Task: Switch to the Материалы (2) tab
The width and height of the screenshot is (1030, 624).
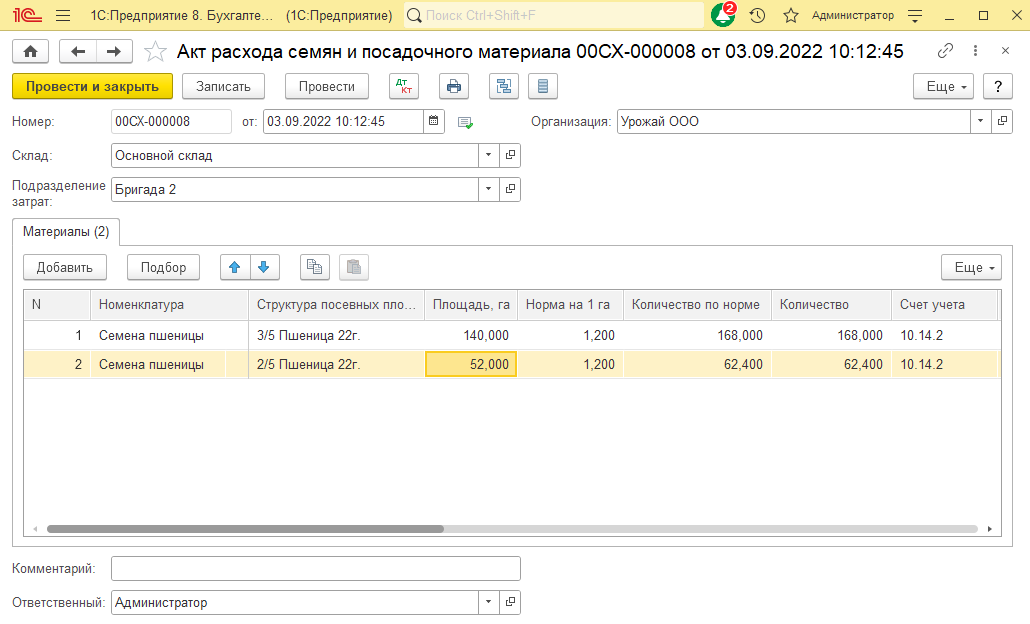Action: [66, 232]
